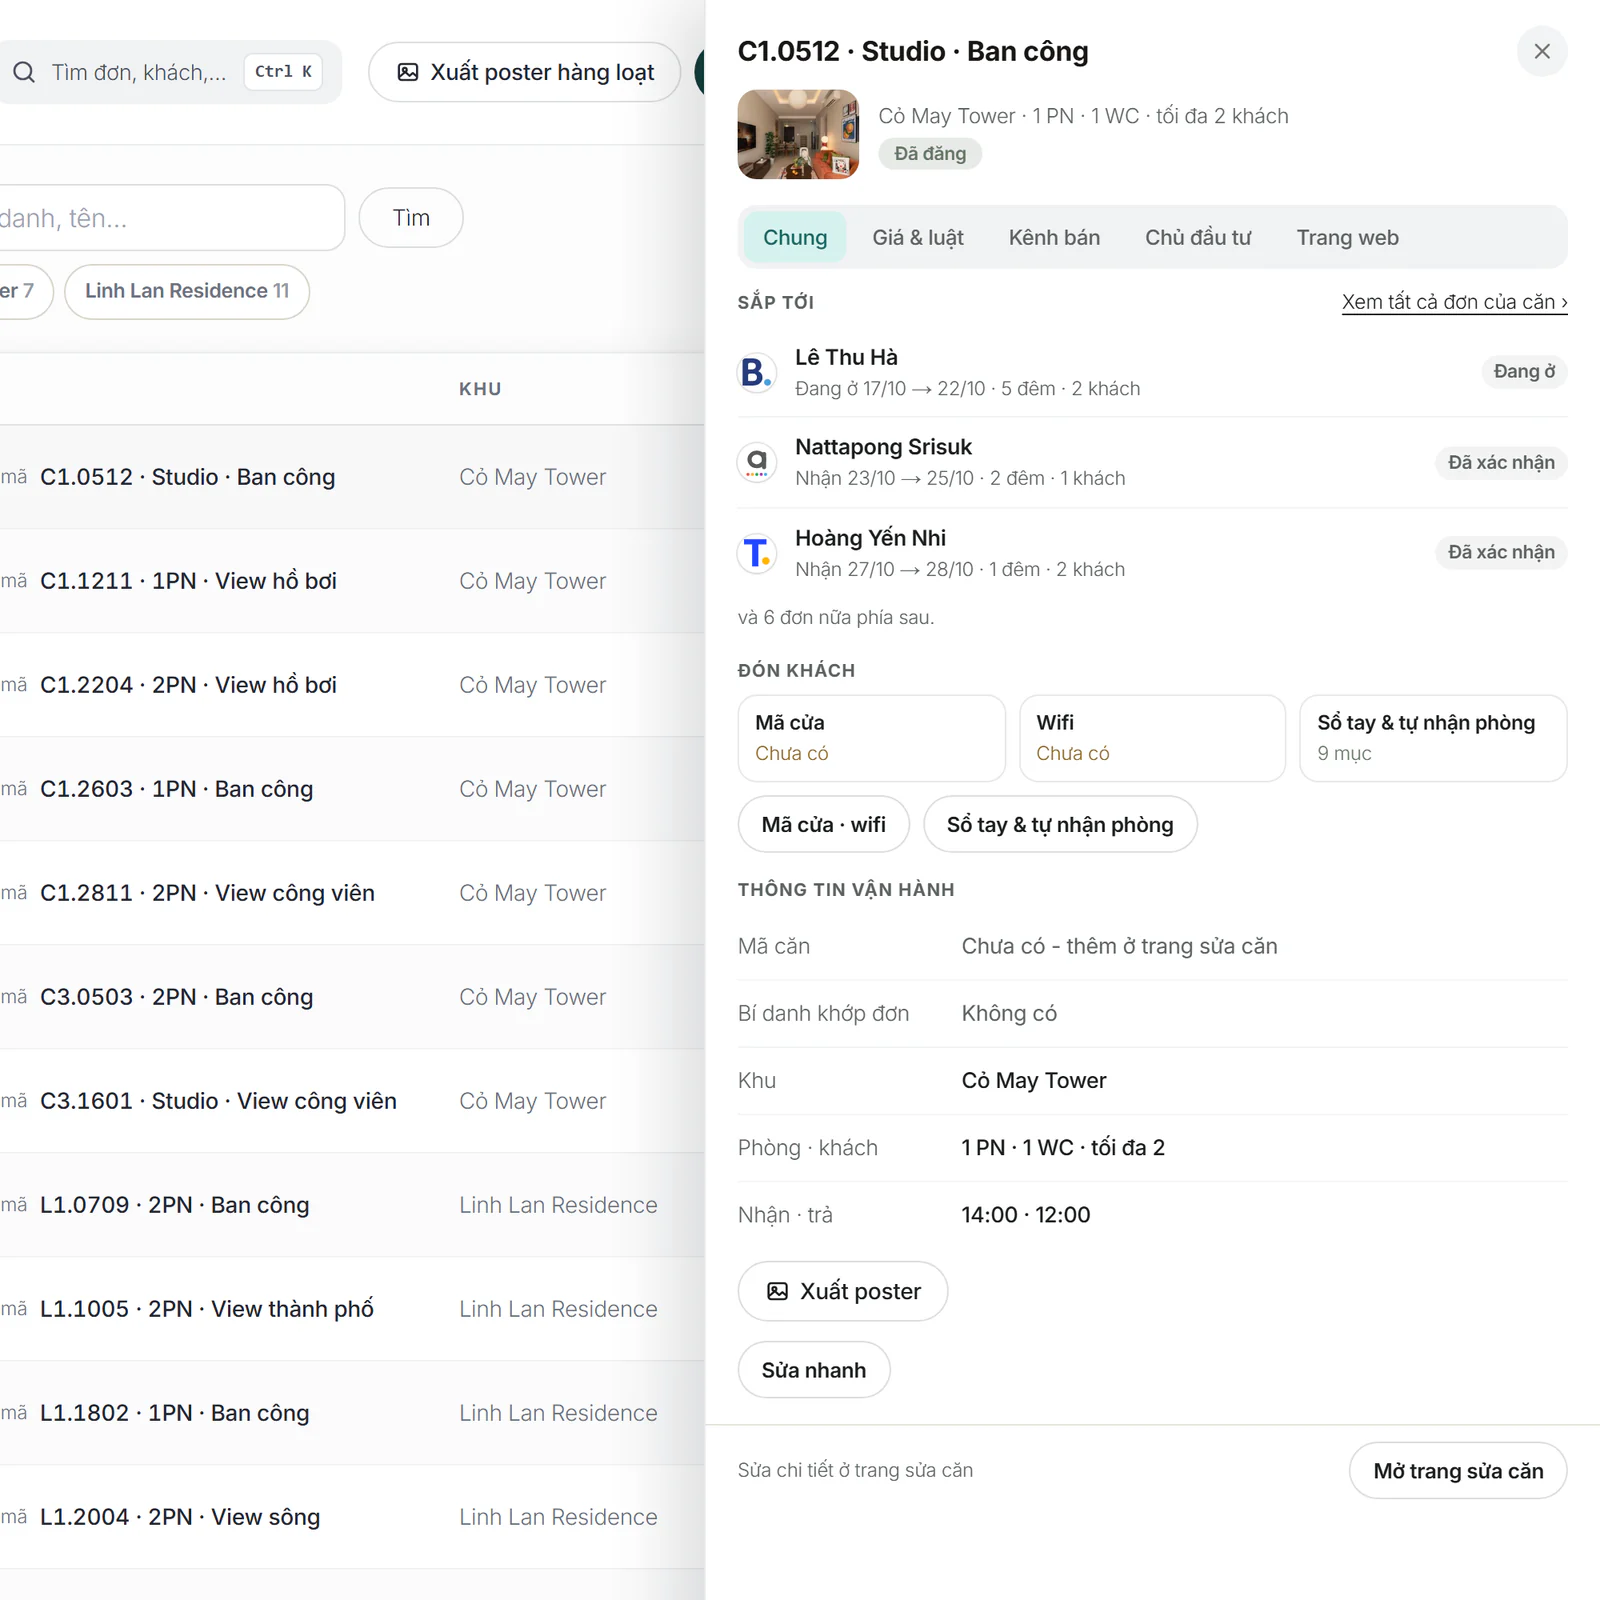Open the Trang web tab

pyautogui.click(x=1347, y=237)
